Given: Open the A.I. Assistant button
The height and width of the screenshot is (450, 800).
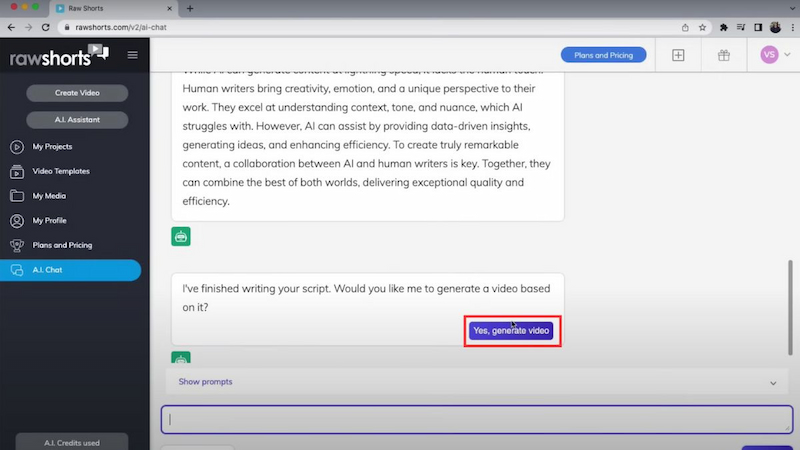Looking at the screenshot, I should click(x=77, y=120).
